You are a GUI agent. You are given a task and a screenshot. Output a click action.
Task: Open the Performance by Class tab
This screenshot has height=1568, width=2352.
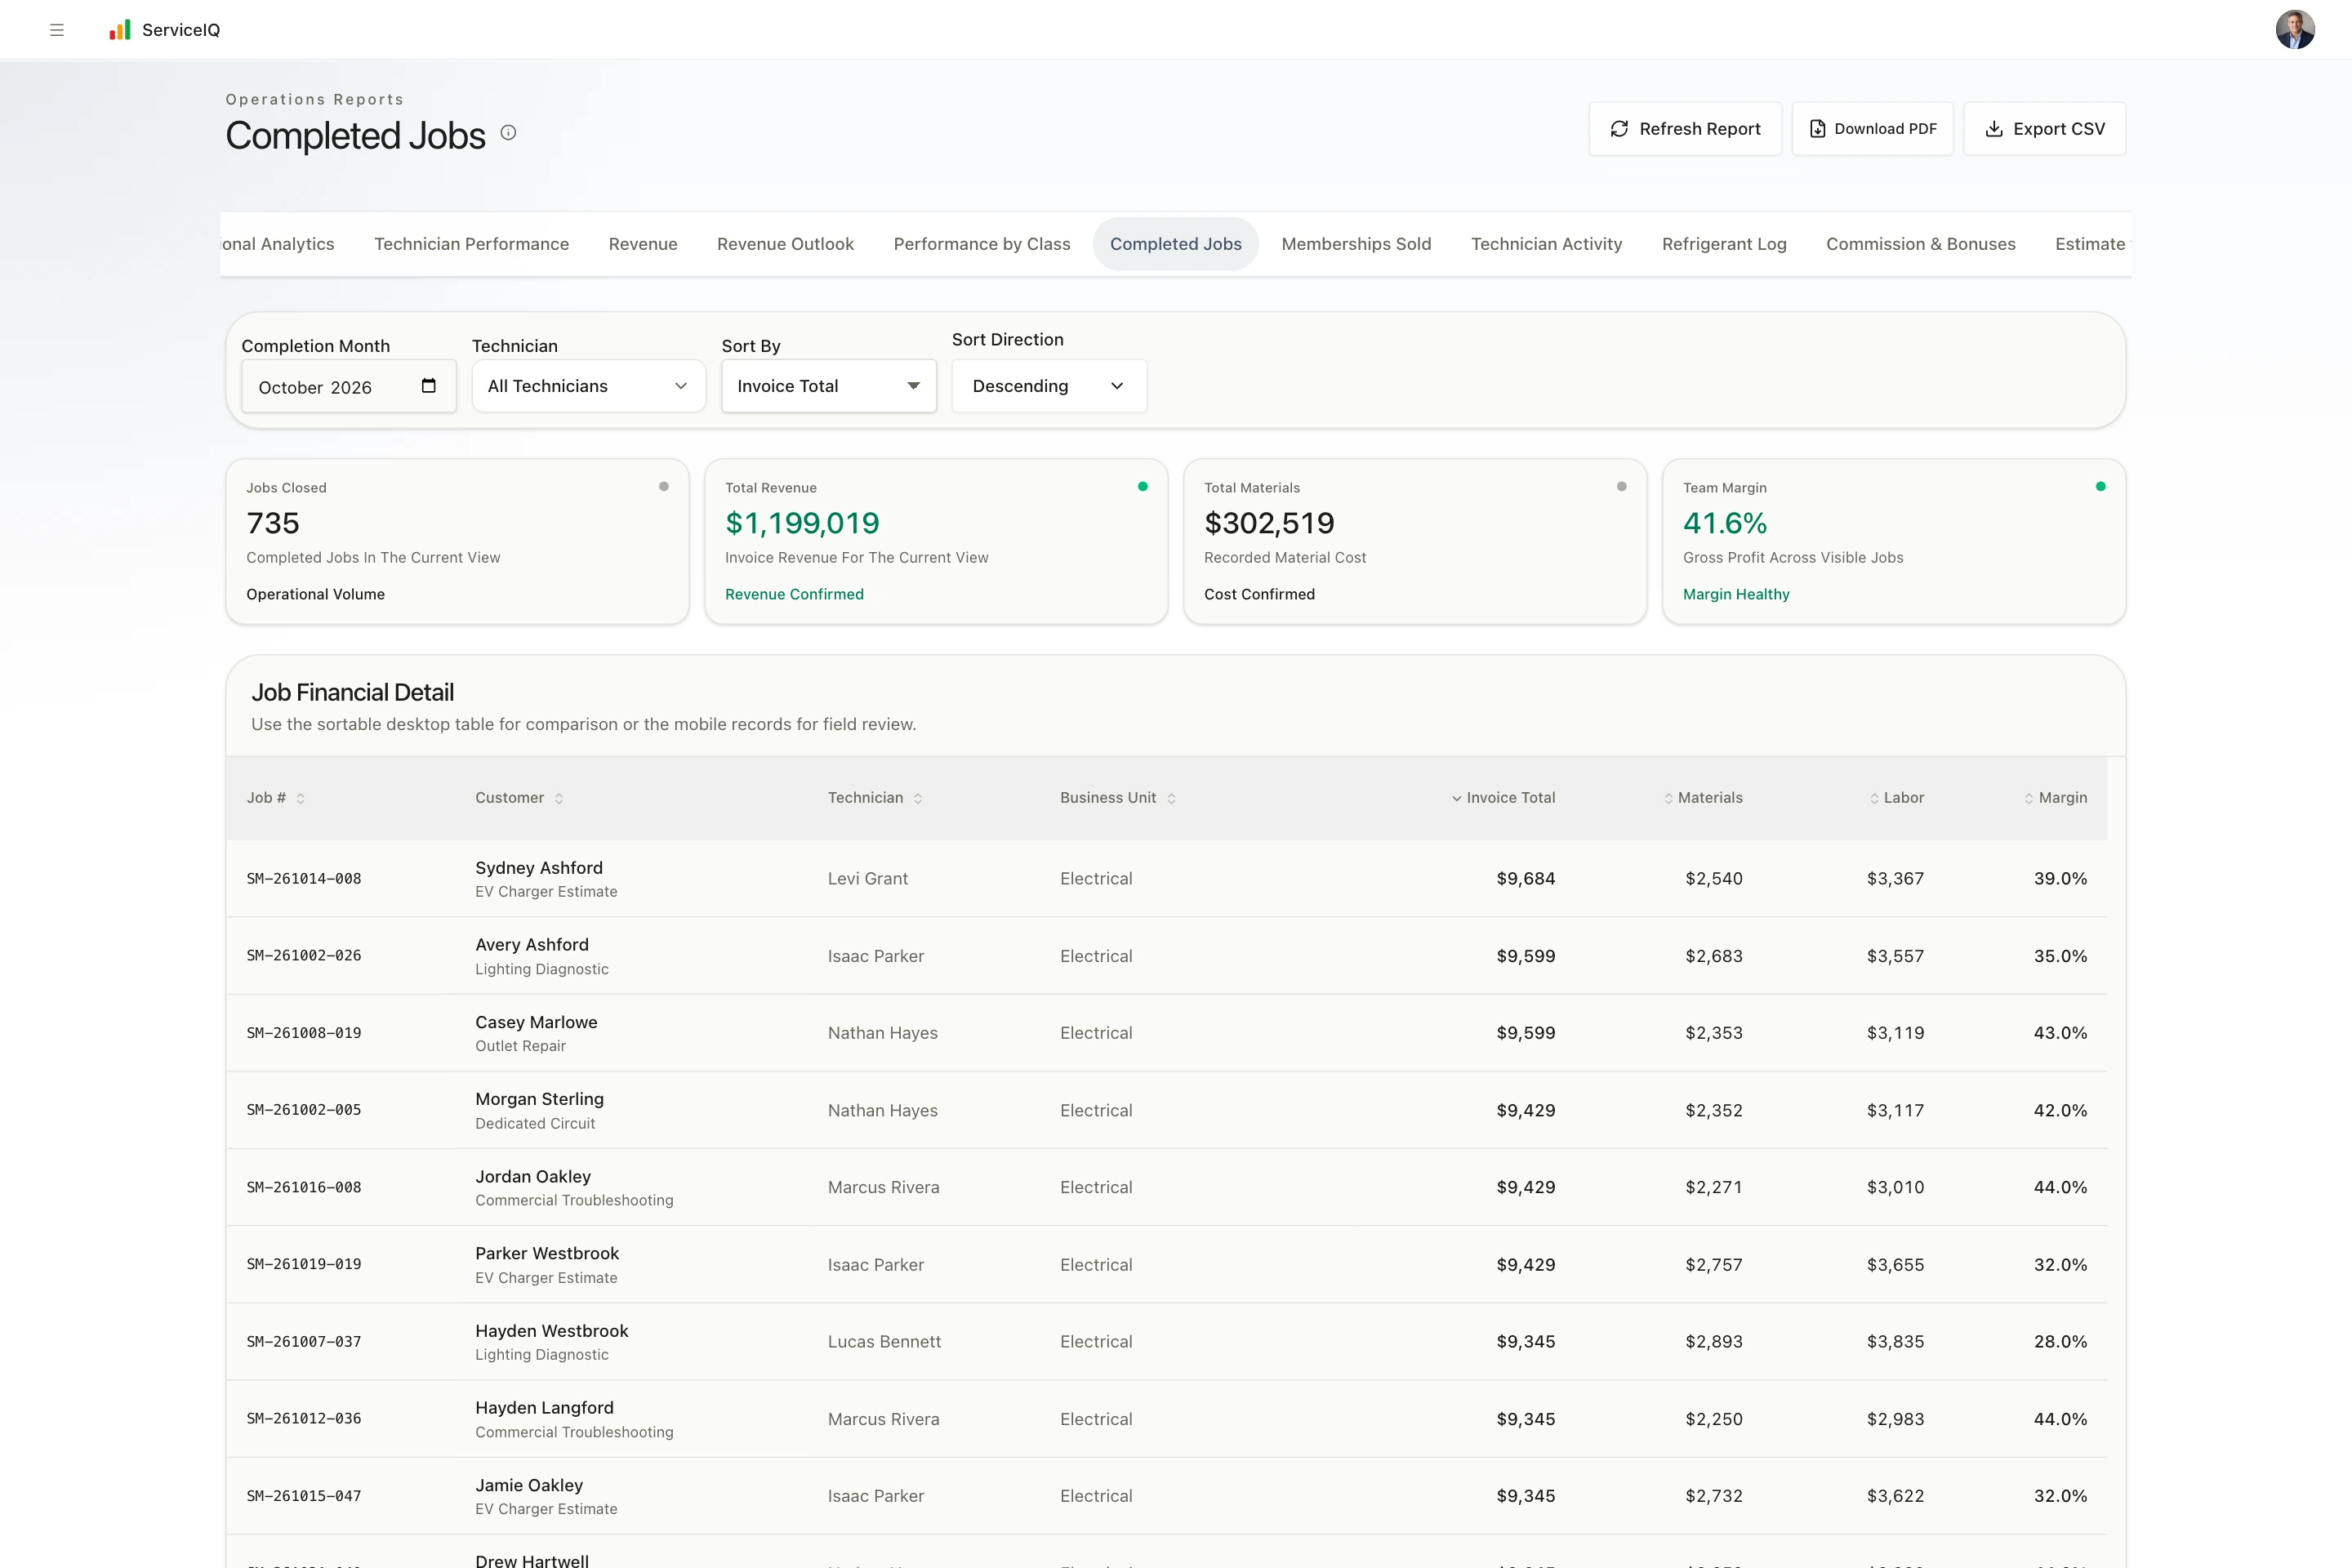pos(982,244)
